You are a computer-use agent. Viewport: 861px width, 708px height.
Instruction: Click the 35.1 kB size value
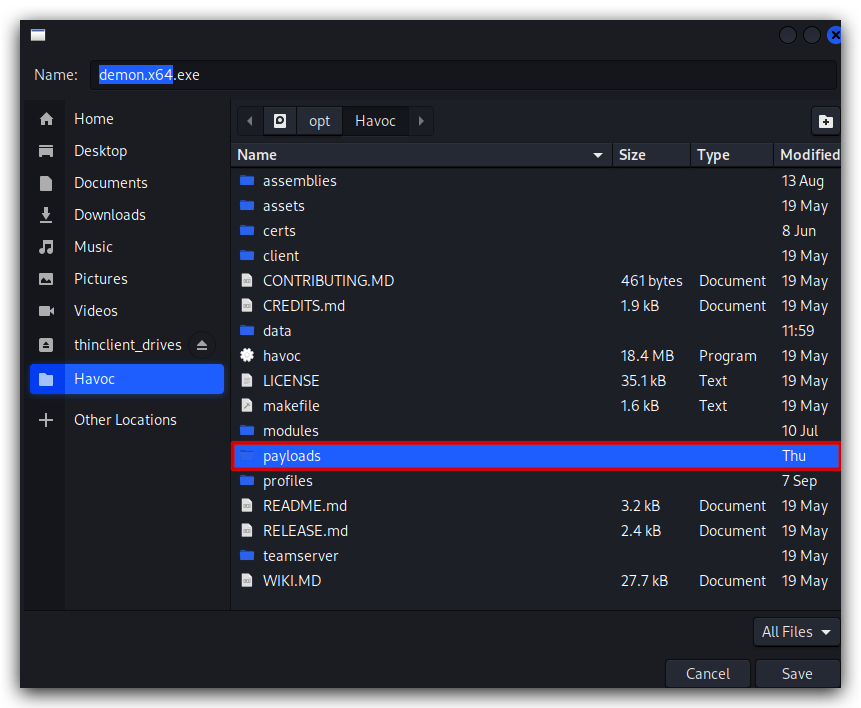pos(643,381)
